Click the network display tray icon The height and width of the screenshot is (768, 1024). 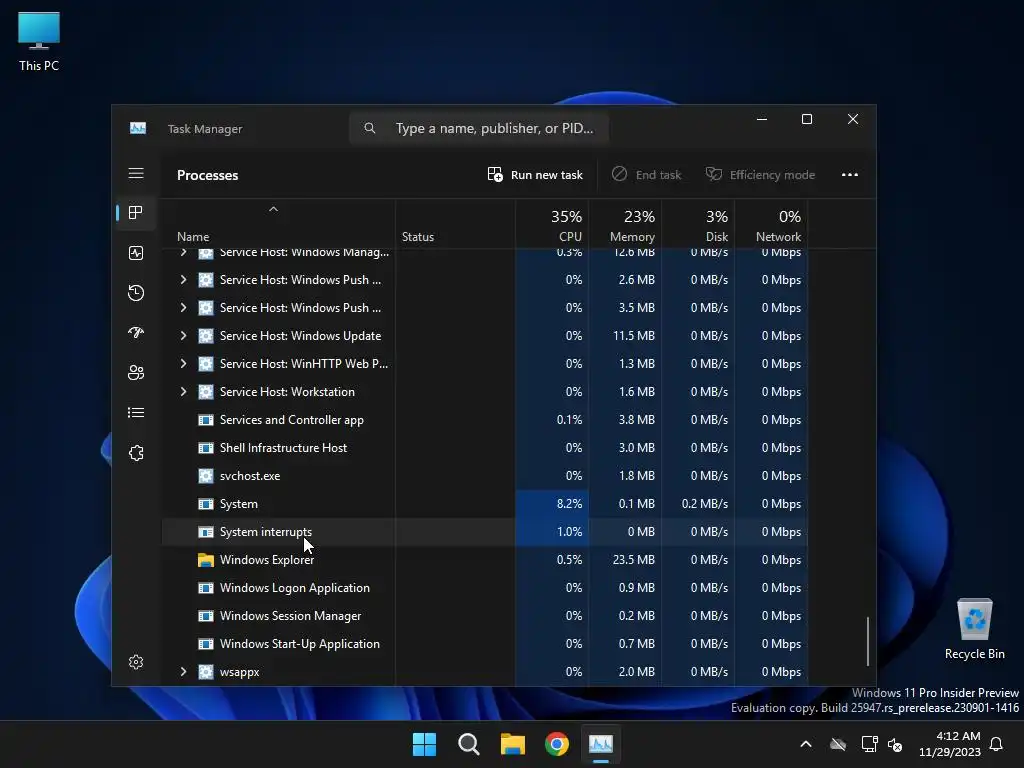[869, 744]
